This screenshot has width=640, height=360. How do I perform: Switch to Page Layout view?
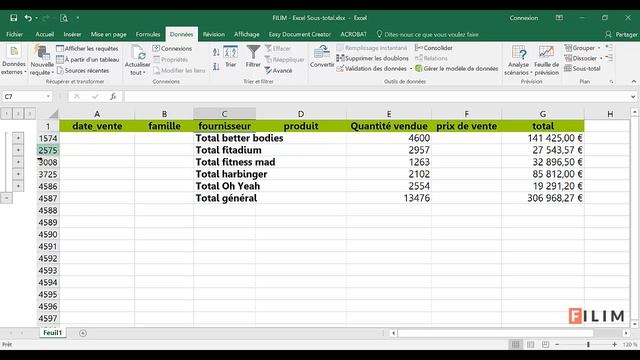[x=531, y=344]
